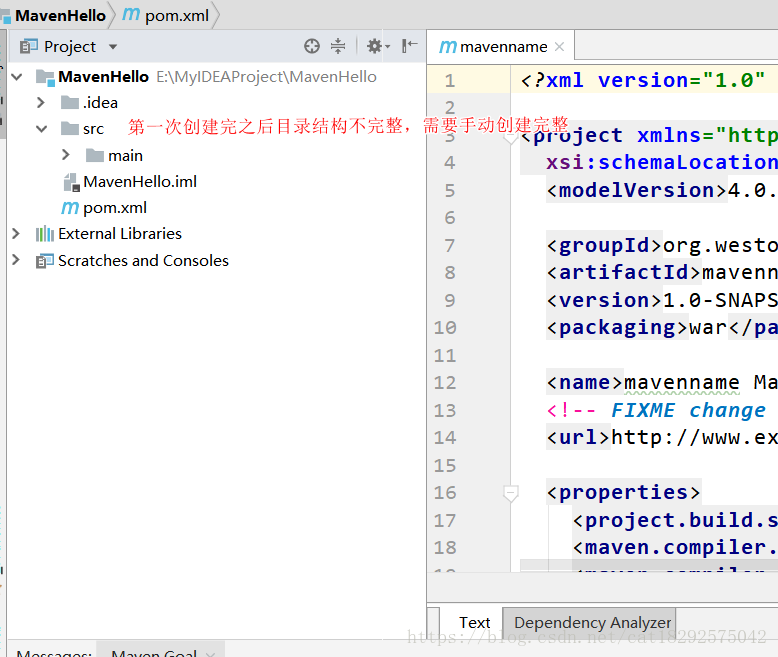Click the FIXME comment line
The height and width of the screenshot is (657, 778).
click(656, 410)
